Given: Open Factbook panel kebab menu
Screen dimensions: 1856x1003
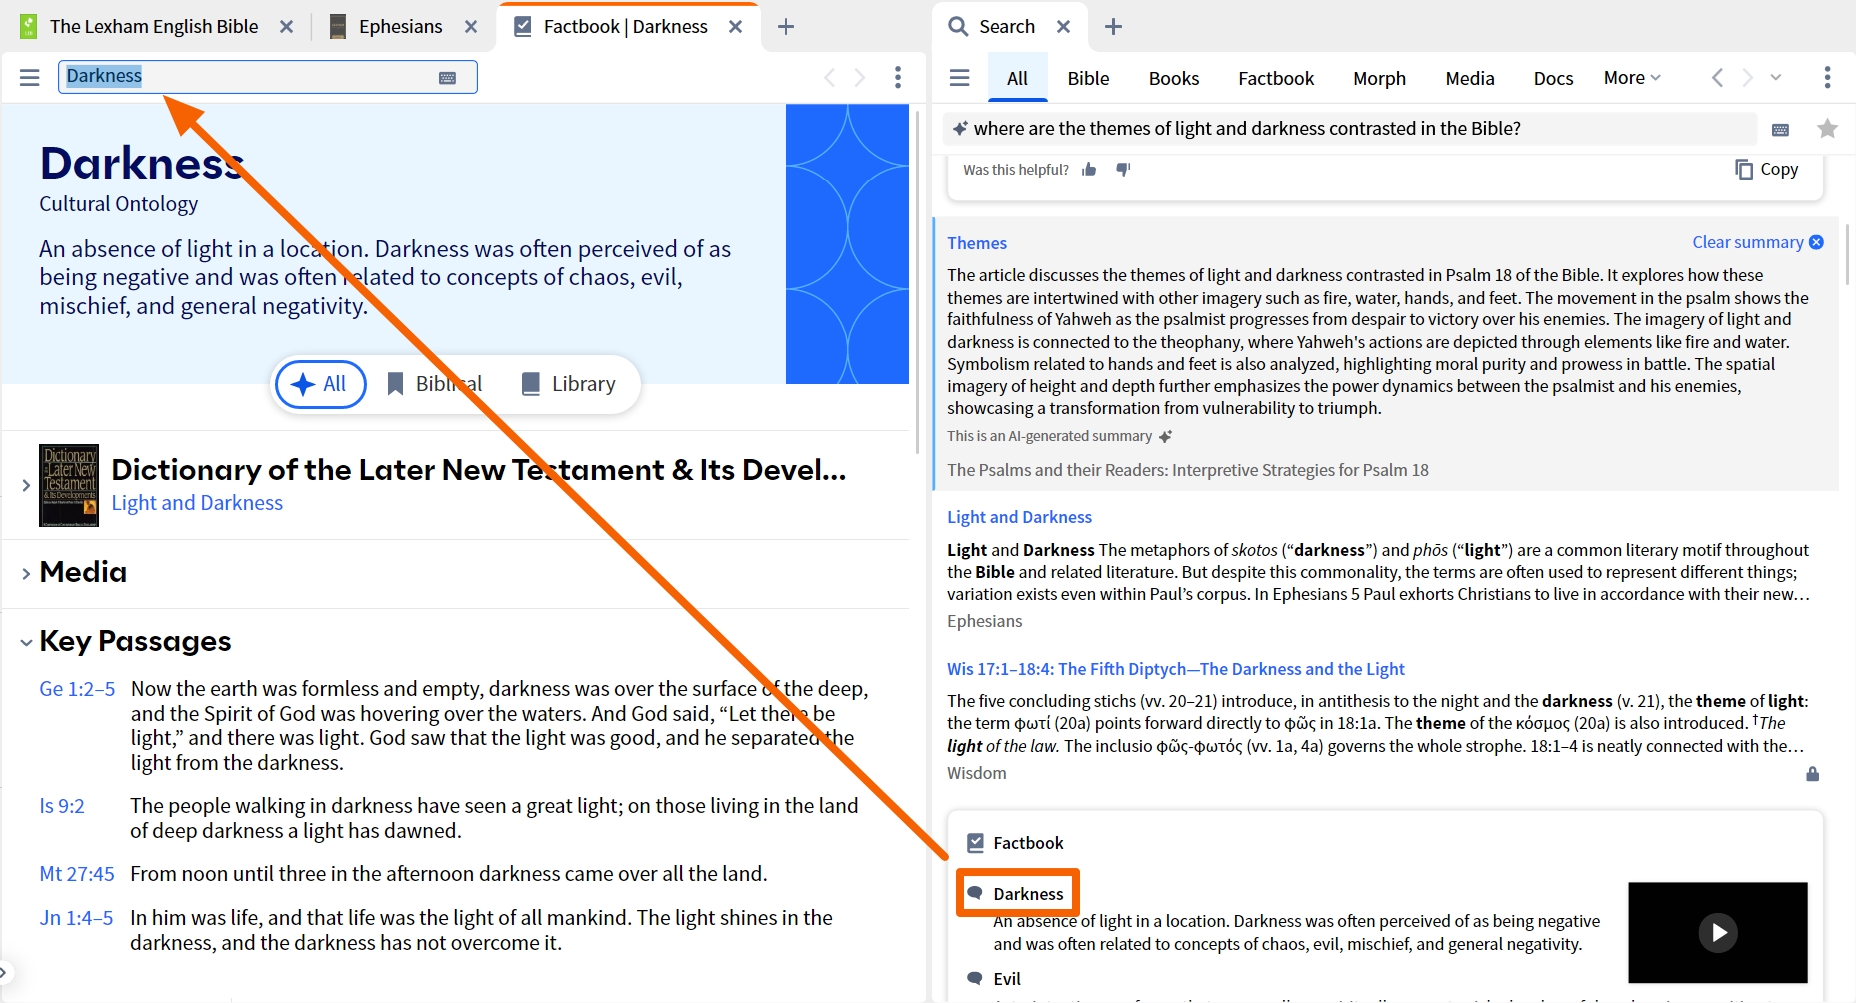Looking at the screenshot, I should tap(898, 77).
